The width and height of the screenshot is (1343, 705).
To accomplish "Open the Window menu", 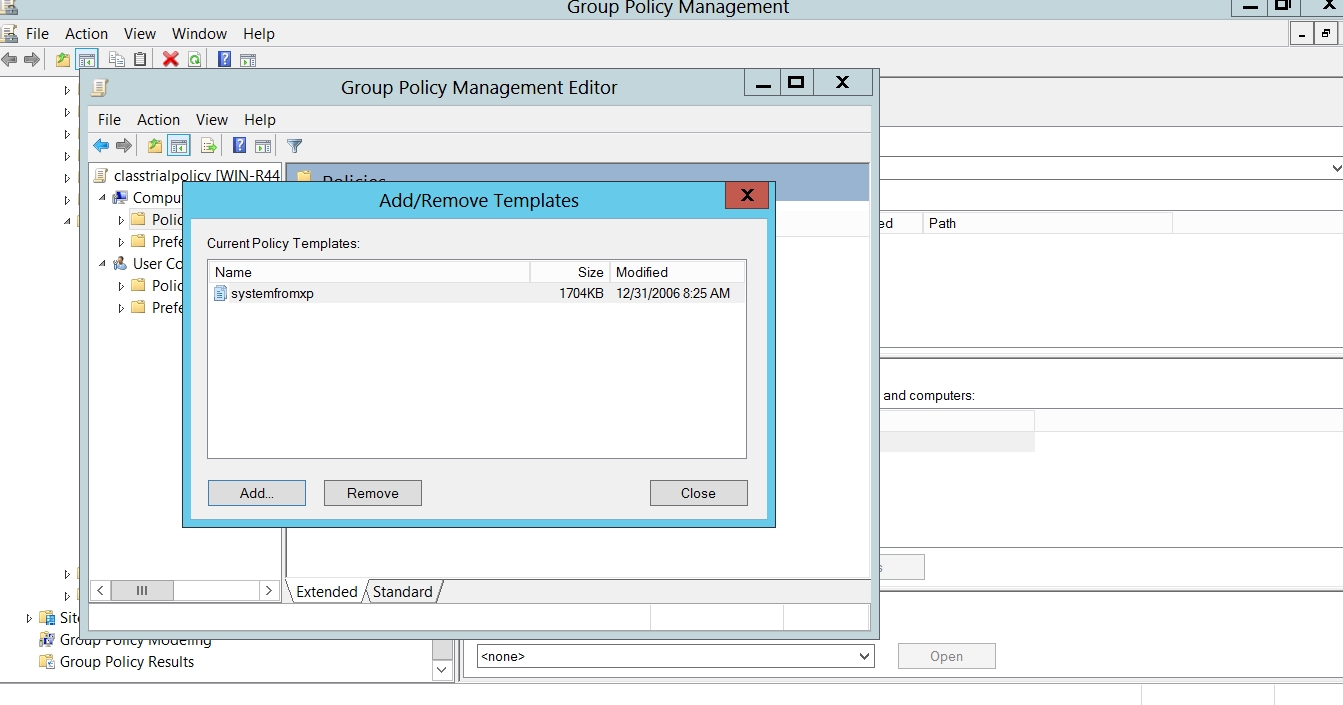I will tap(199, 33).
